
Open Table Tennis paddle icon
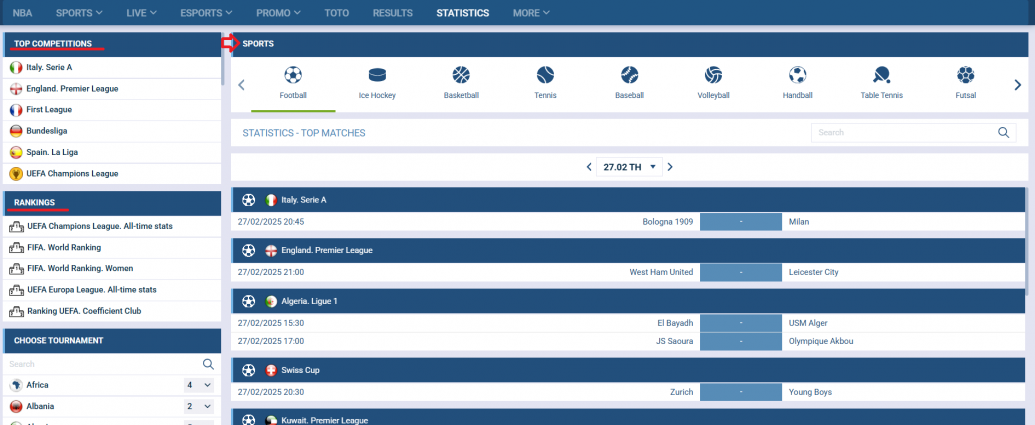tap(881, 75)
